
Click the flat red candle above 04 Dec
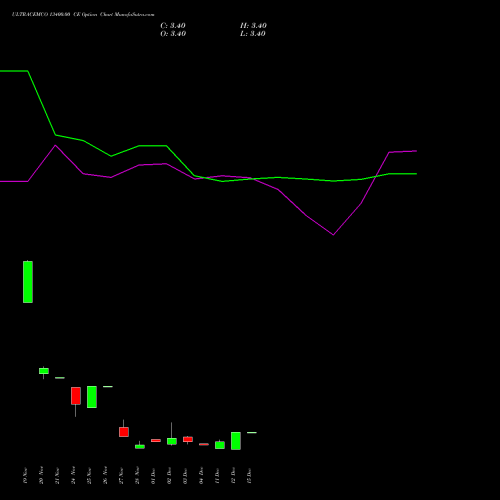204,444
